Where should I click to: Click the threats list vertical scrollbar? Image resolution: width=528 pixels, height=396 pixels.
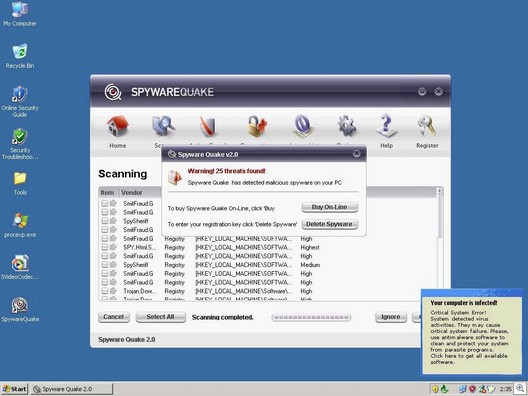(439, 244)
